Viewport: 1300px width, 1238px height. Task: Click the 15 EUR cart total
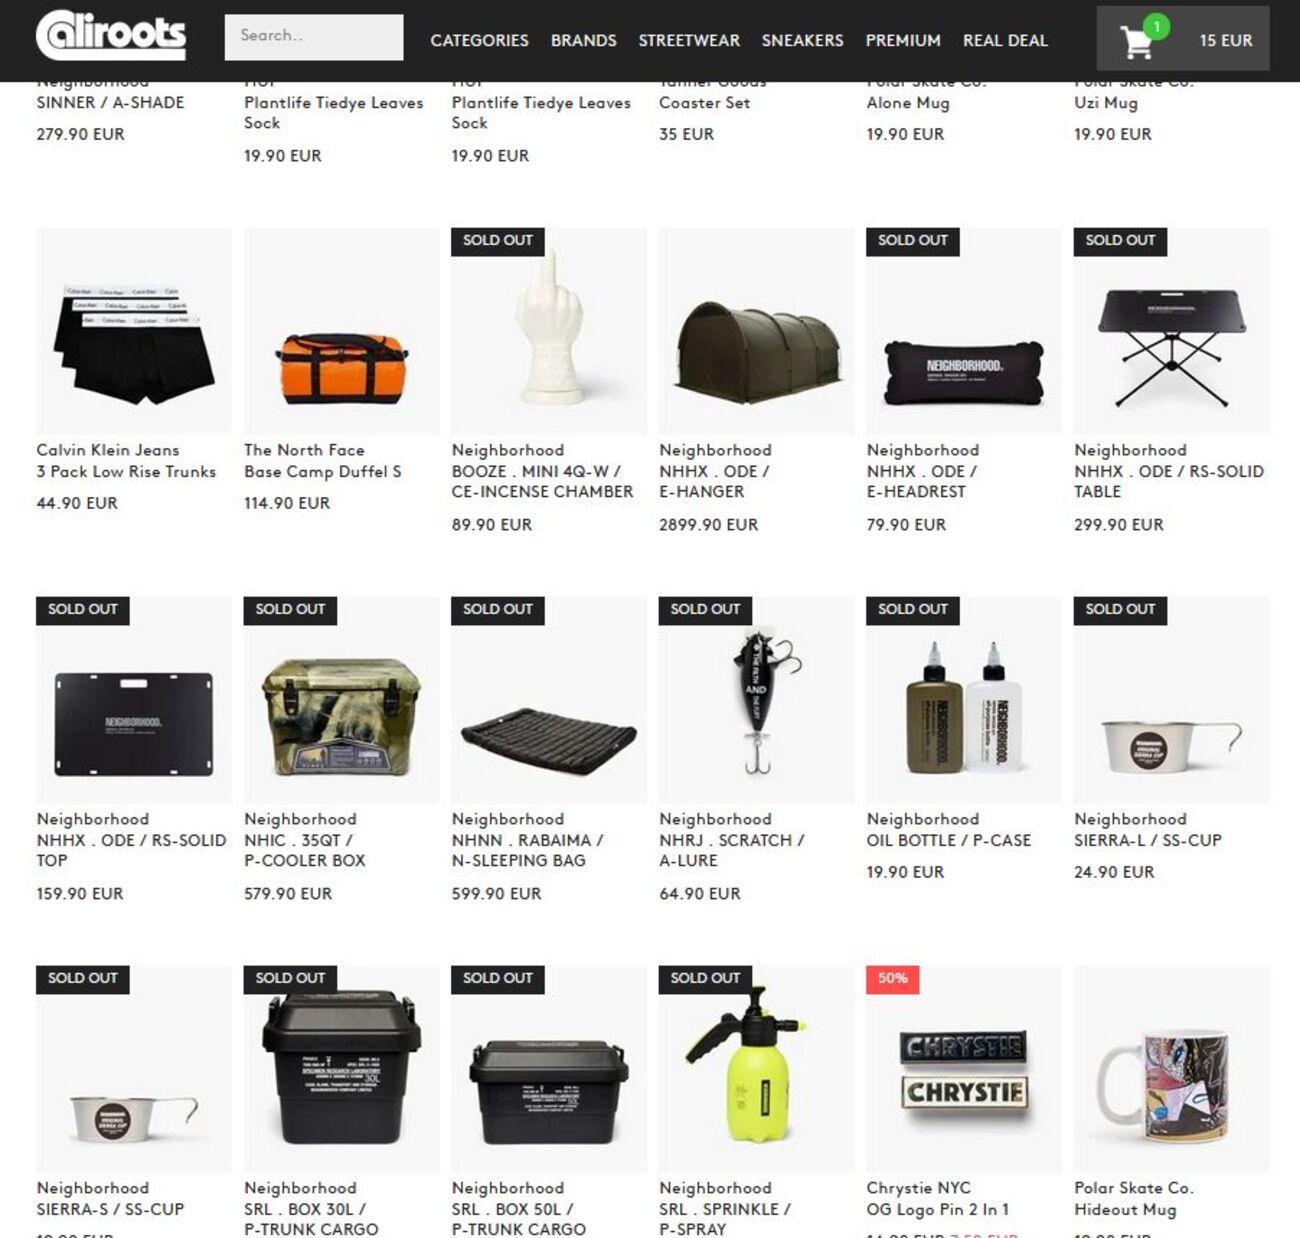(x=1226, y=40)
